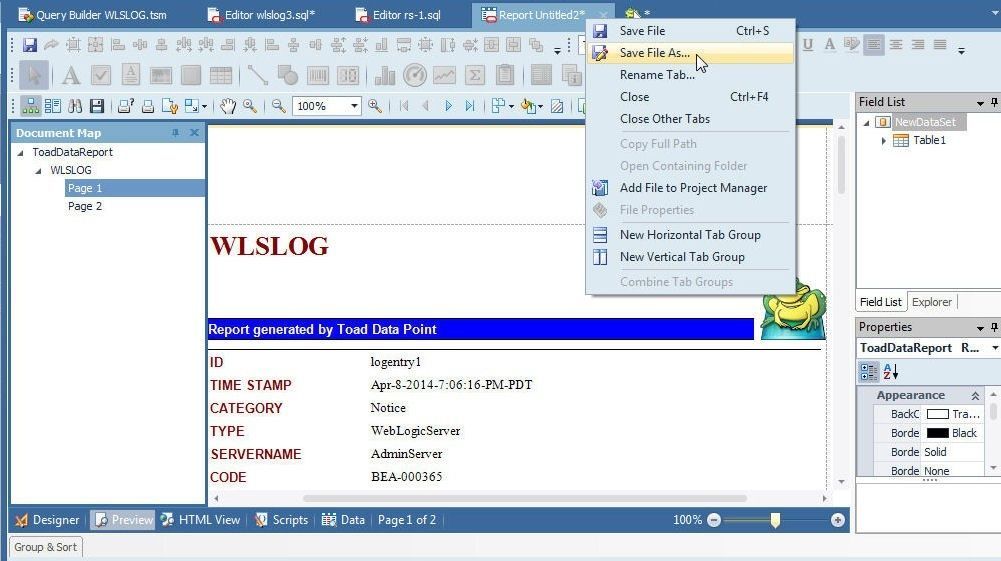Open the Scale dropdown arrow

(x=204, y=107)
